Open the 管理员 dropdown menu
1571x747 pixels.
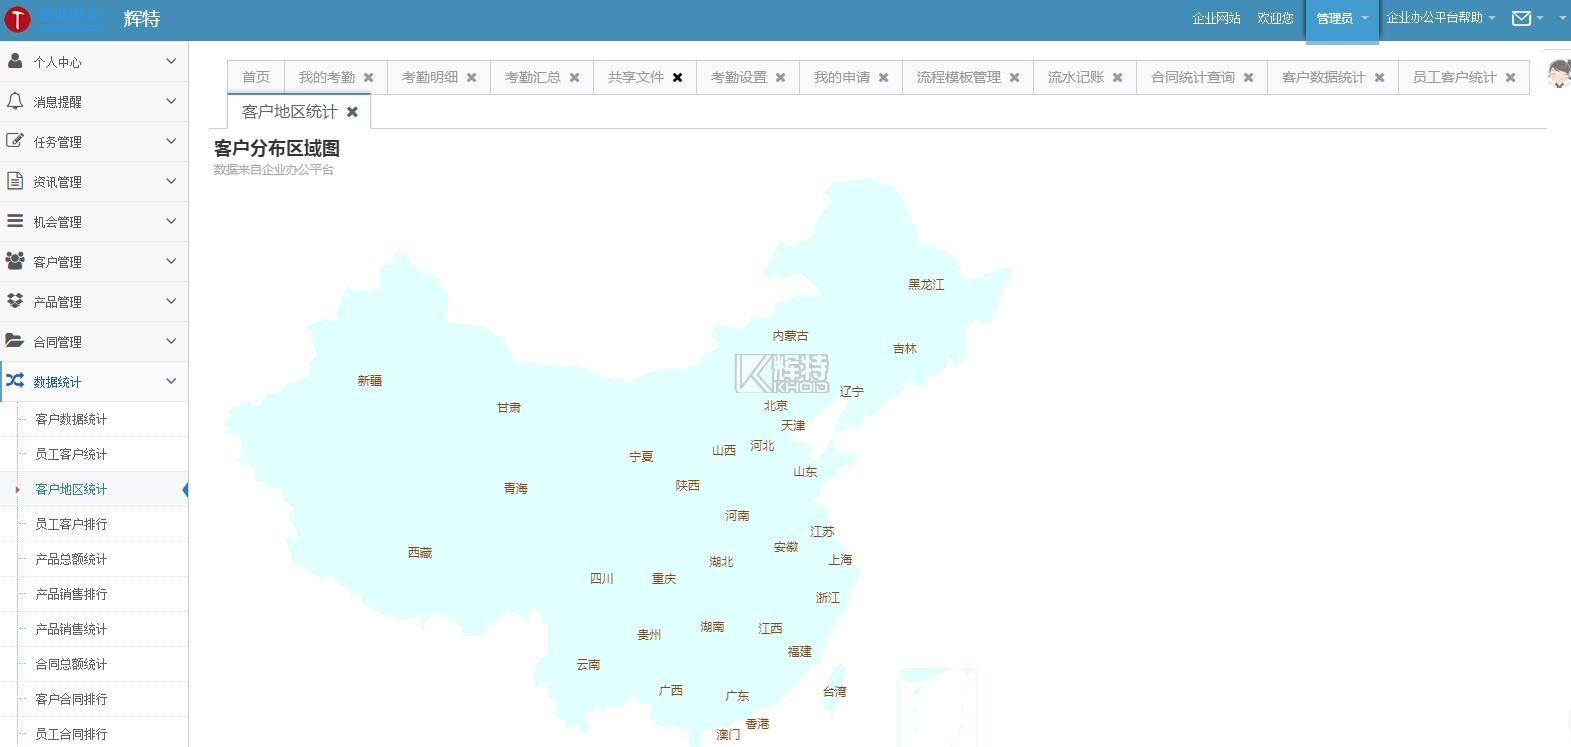tap(1341, 19)
